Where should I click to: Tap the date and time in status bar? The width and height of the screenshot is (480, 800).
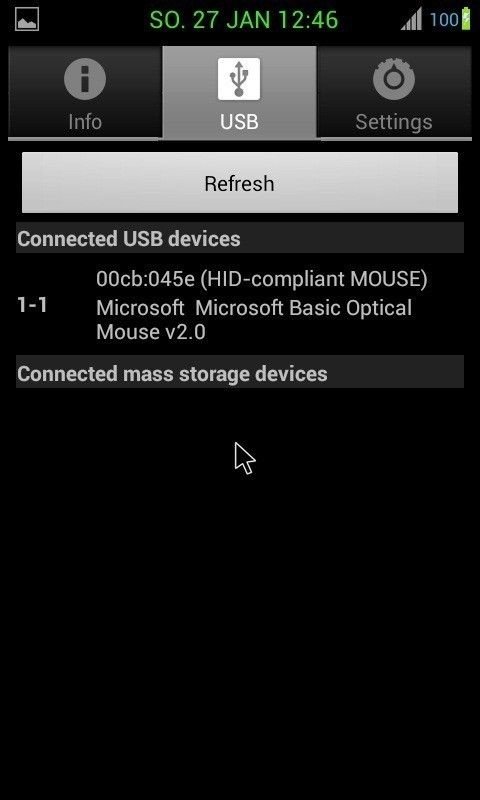point(244,19)
